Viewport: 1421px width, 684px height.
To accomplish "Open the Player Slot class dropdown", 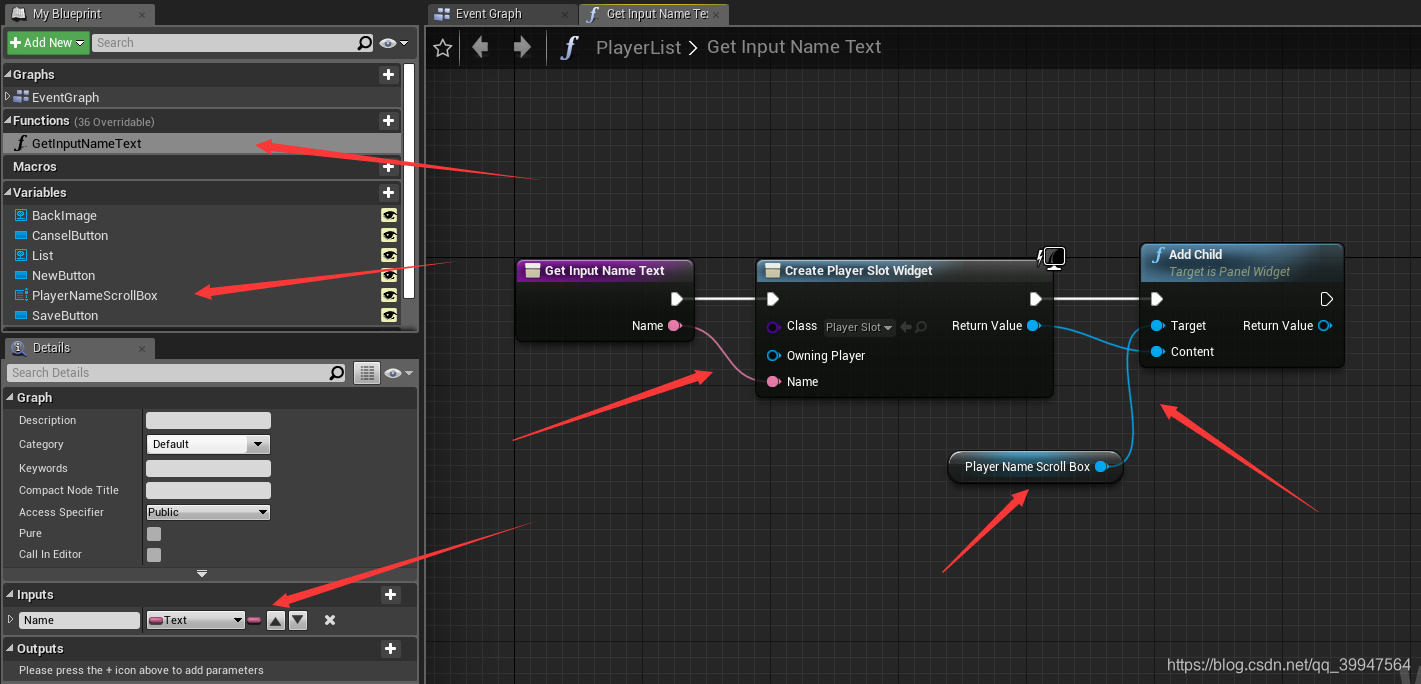I will tap(859, 327).
